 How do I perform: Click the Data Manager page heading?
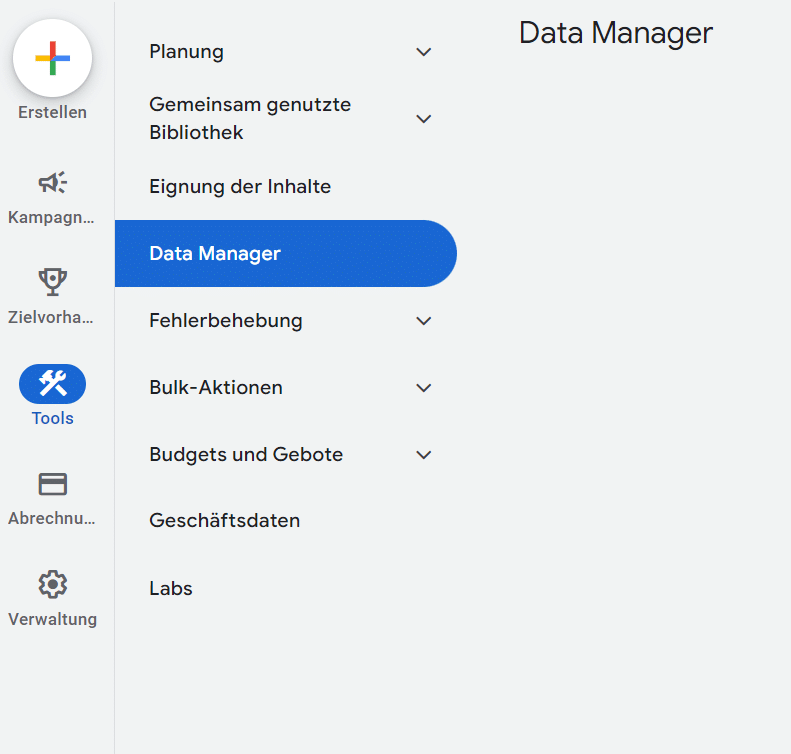point(616,33)
